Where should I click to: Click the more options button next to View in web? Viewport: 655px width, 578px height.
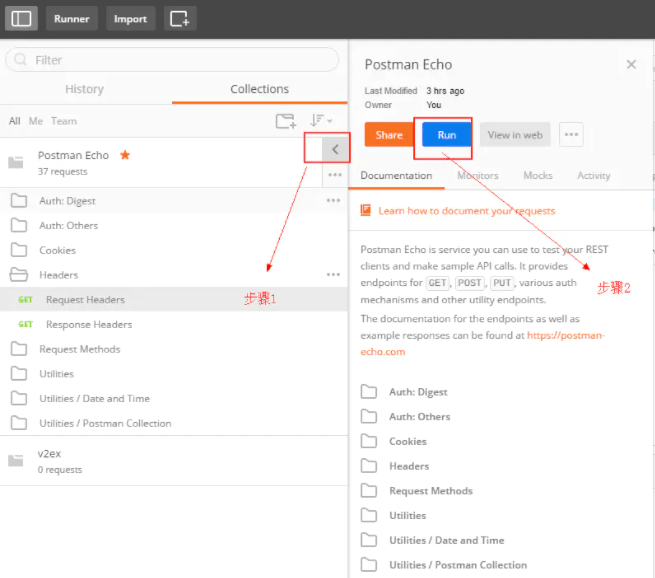[571, 135]
